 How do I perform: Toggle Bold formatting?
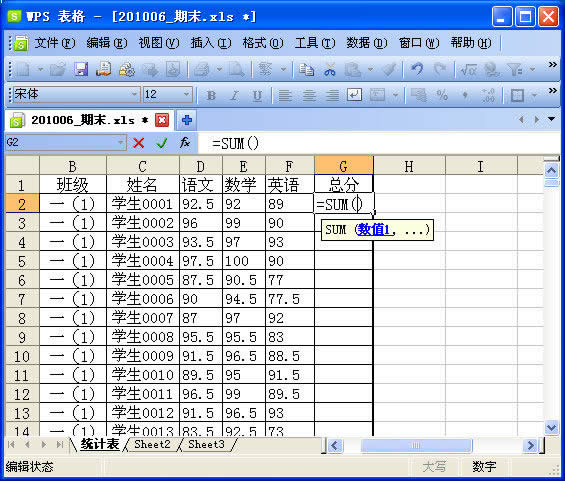point(211,95)
